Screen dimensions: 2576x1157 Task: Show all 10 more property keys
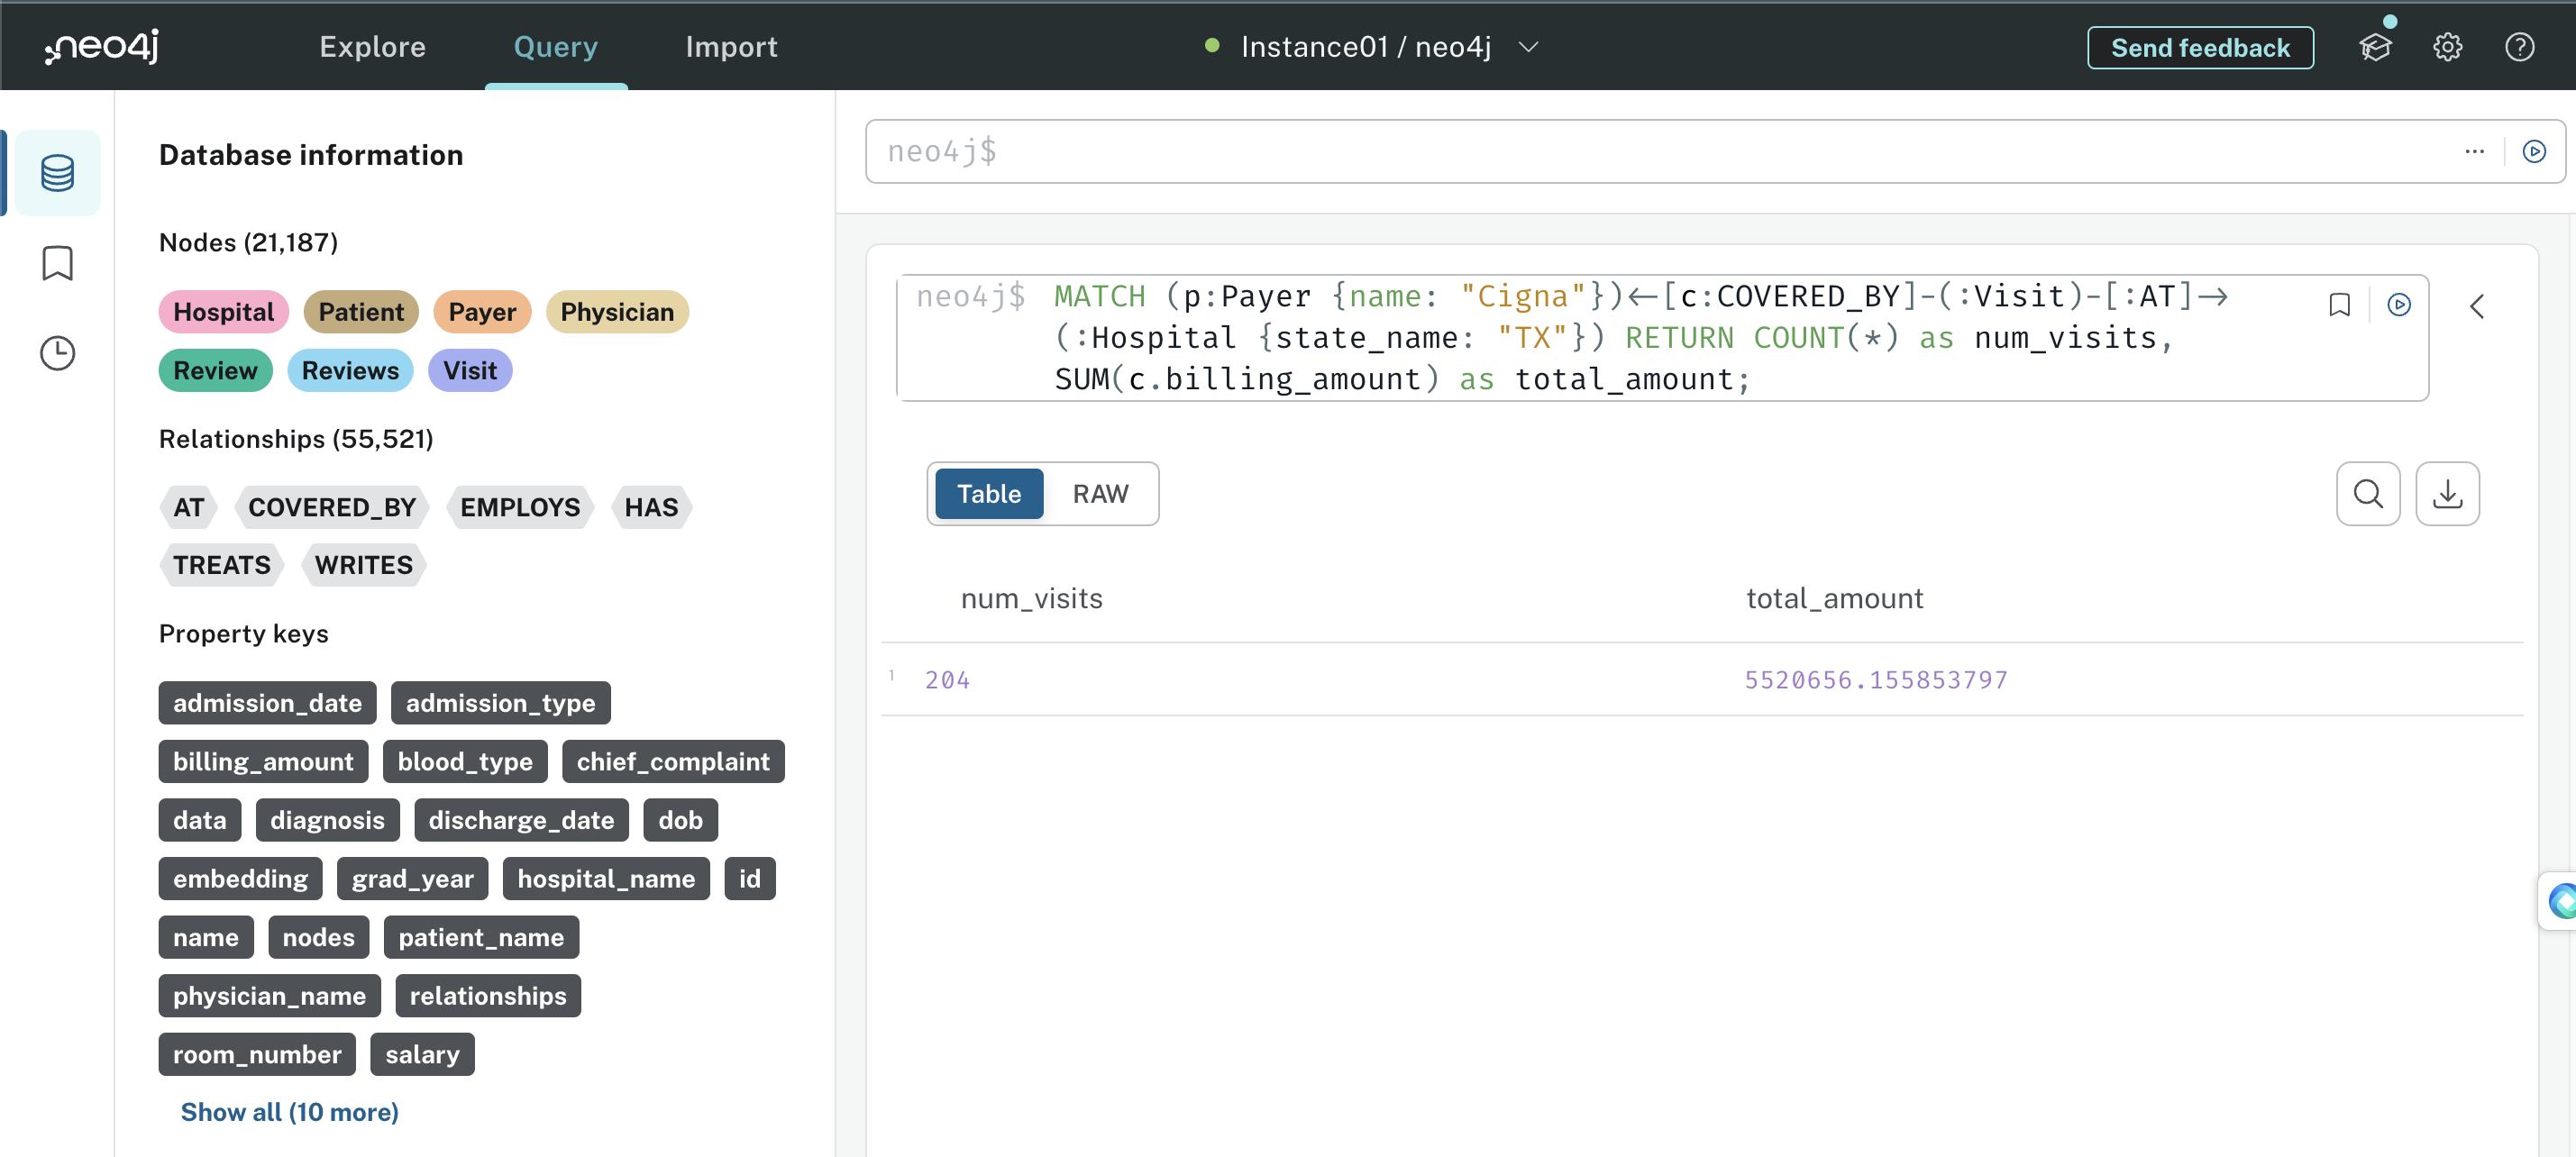coord(289,1112)
